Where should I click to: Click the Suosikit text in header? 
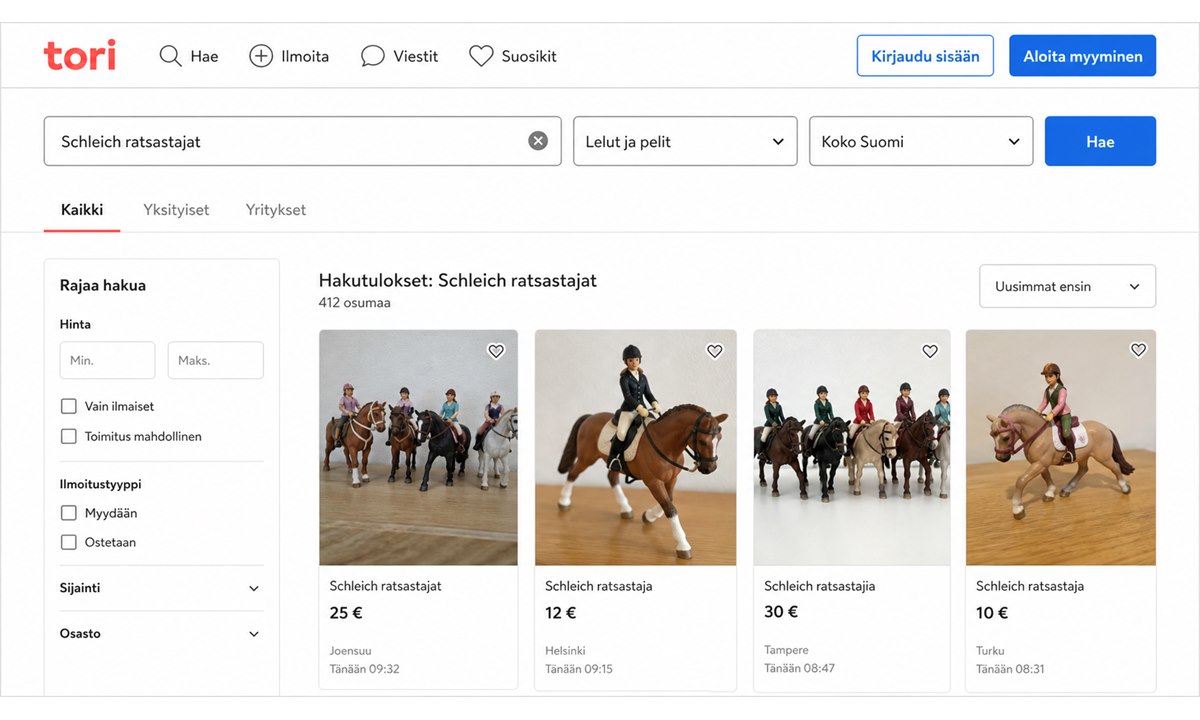click(529, 56)
